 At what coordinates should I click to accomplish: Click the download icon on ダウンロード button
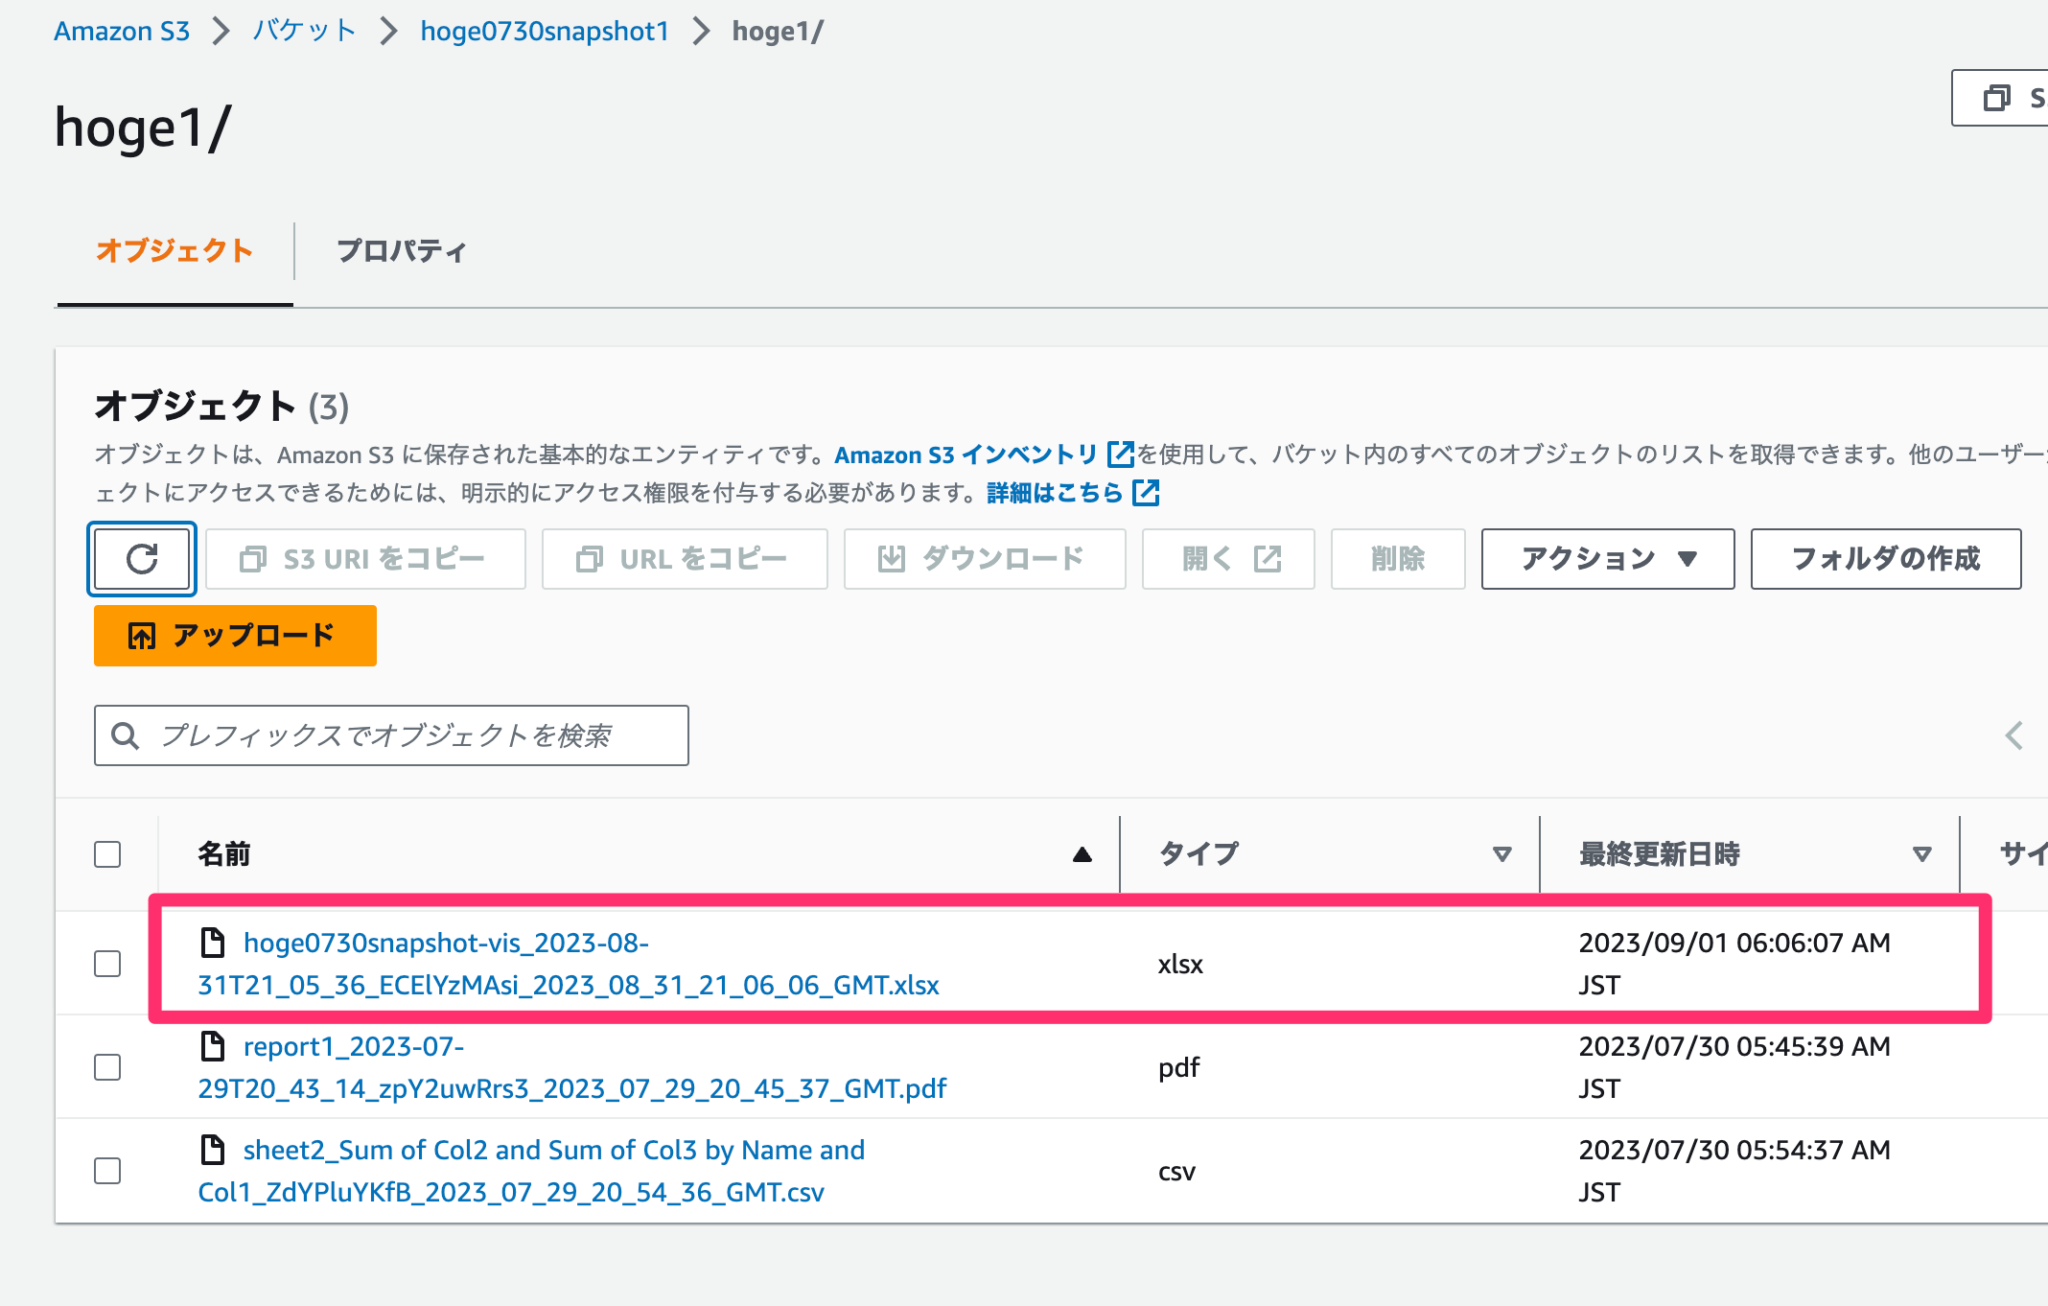pos(893,559)
